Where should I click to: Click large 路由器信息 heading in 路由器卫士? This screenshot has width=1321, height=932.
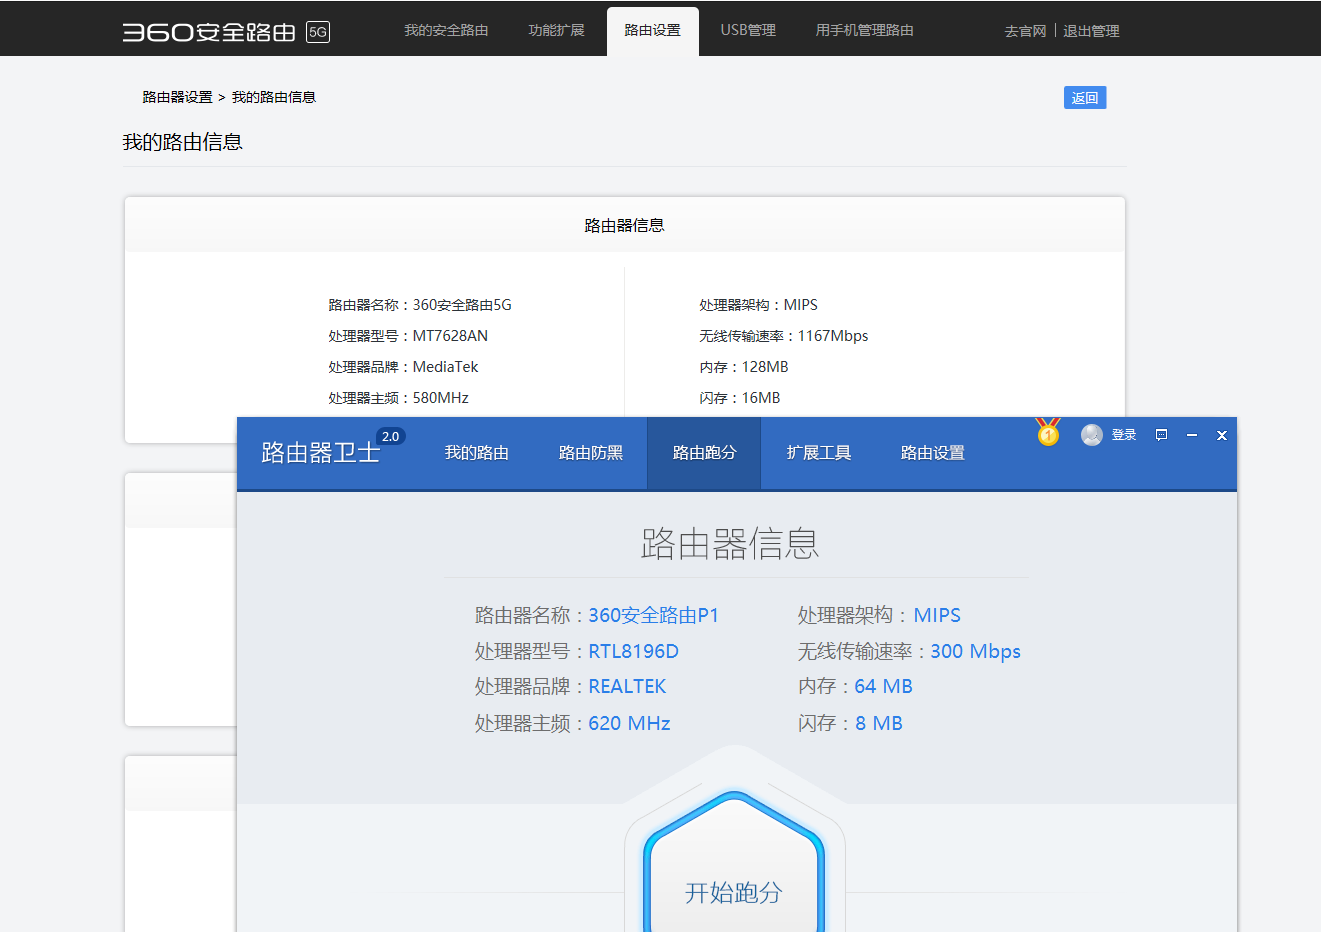click(x=730, y=544)
